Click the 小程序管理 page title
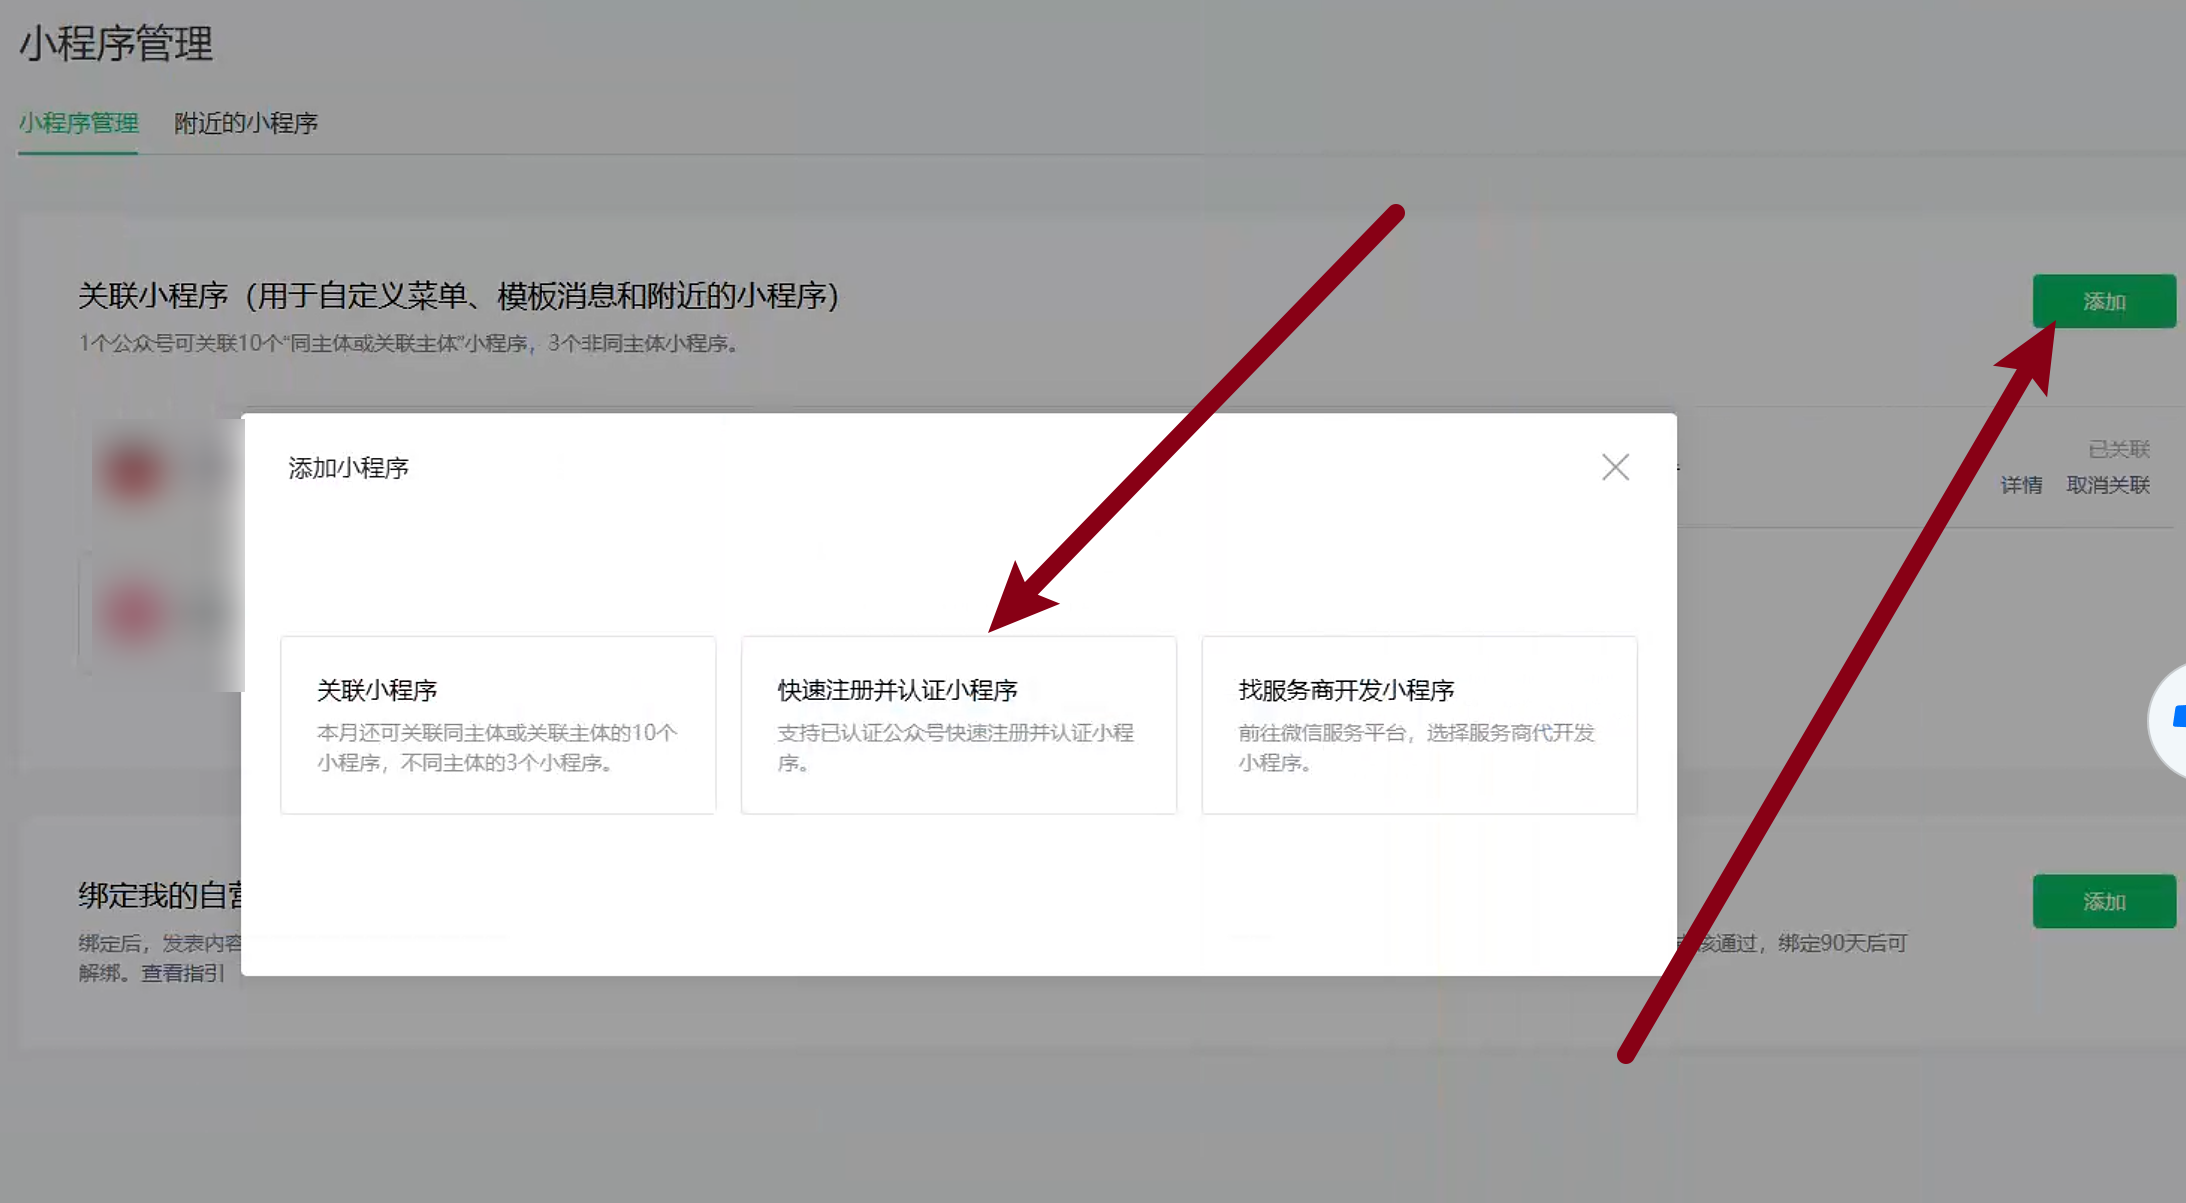Image resolution: width=2186 pixels, height=1203 pixels. click(116, 45)
